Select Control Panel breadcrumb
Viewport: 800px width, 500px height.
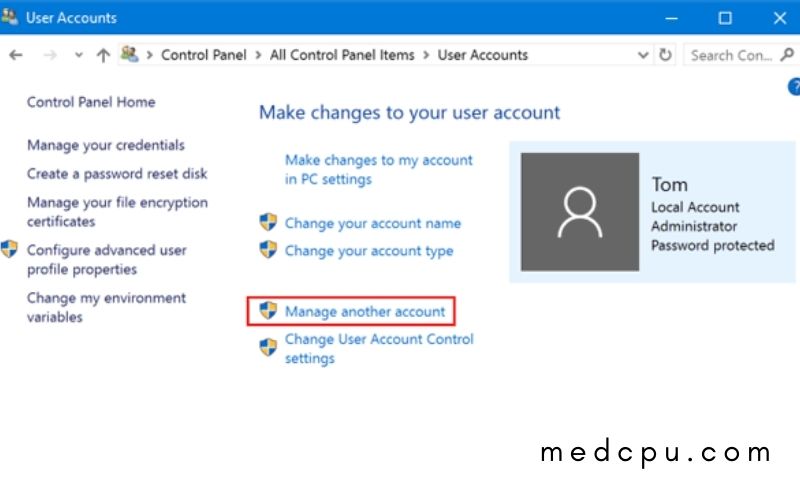coord(204,55)
